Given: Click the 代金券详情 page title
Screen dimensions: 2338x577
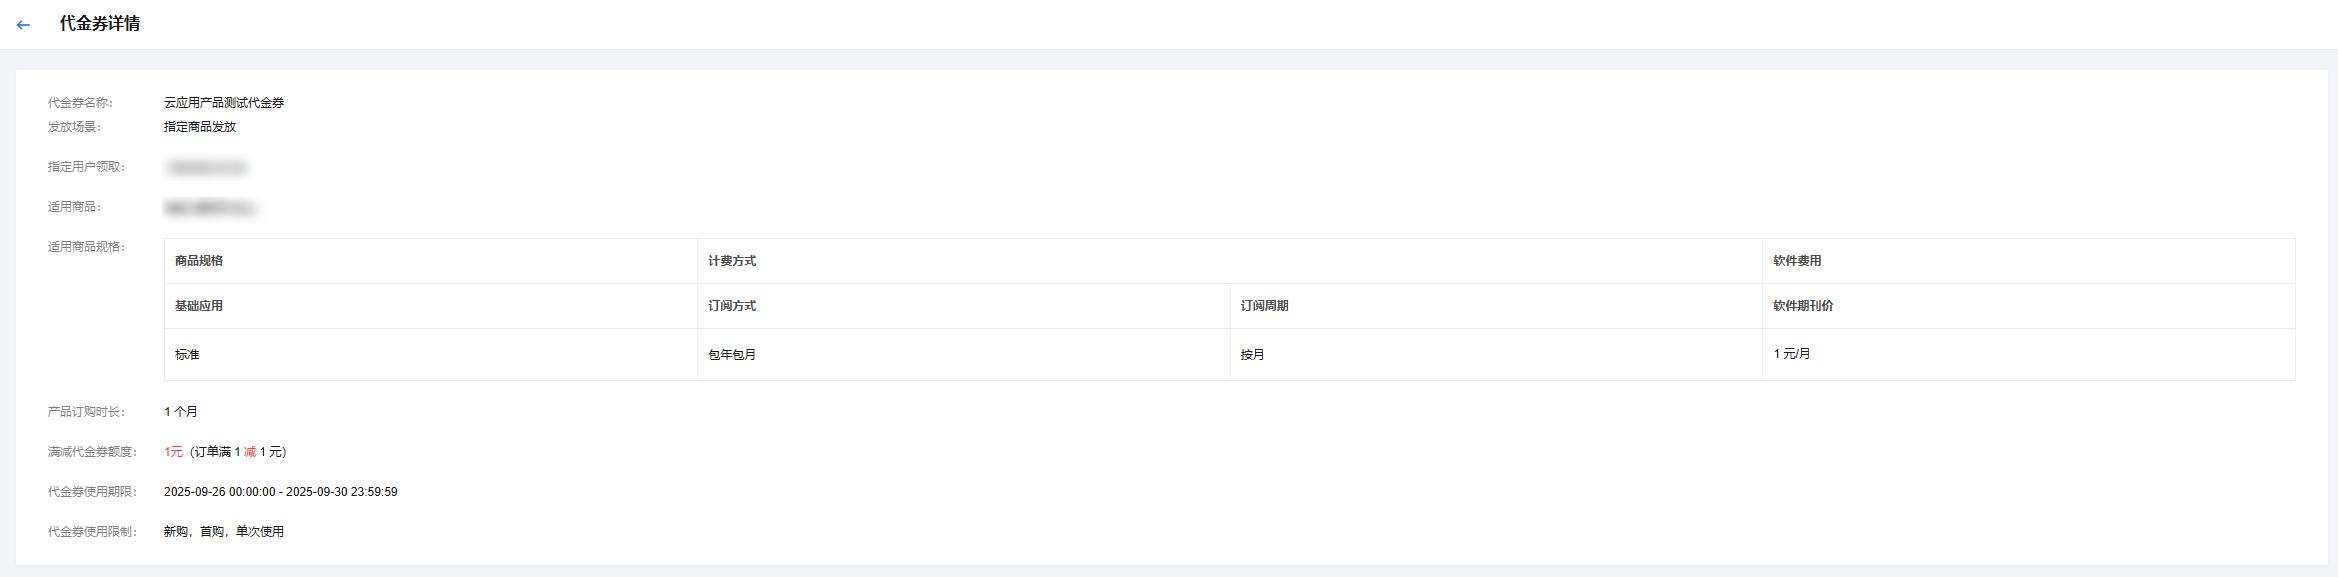Looking at the screenshot, I should point(99,24).
